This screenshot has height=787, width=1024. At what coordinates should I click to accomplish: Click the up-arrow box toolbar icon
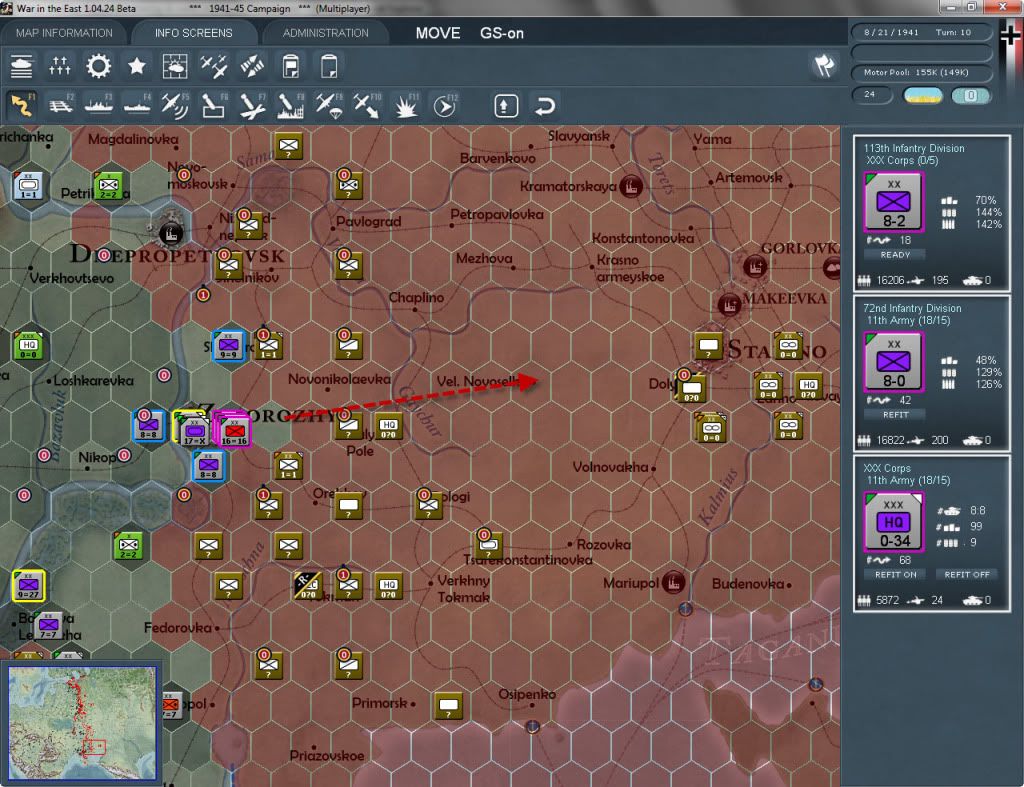point(506,106)
